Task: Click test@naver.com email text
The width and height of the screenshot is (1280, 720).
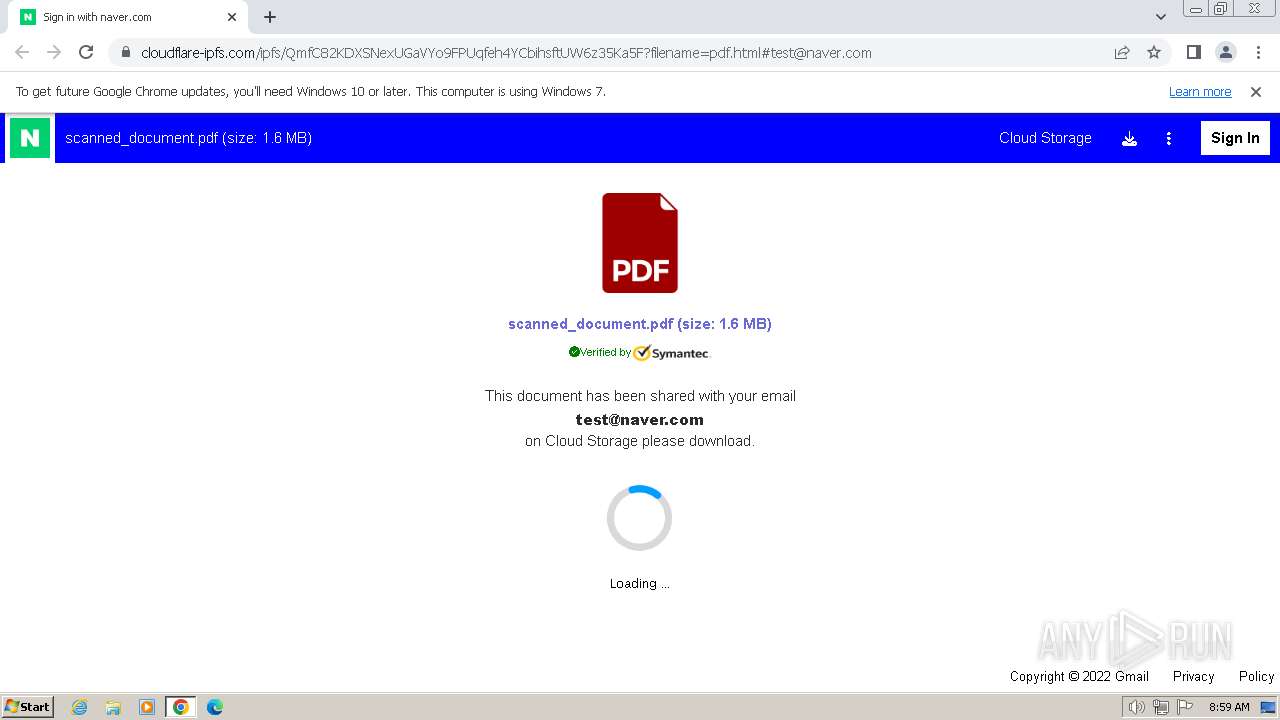Action: 640,420
